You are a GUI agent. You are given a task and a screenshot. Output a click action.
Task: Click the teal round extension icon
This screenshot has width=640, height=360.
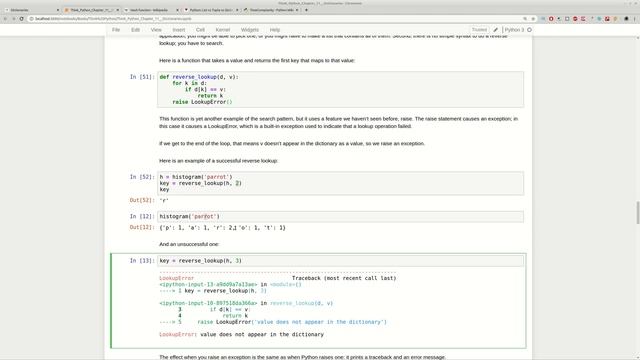(x=599, y=19)
